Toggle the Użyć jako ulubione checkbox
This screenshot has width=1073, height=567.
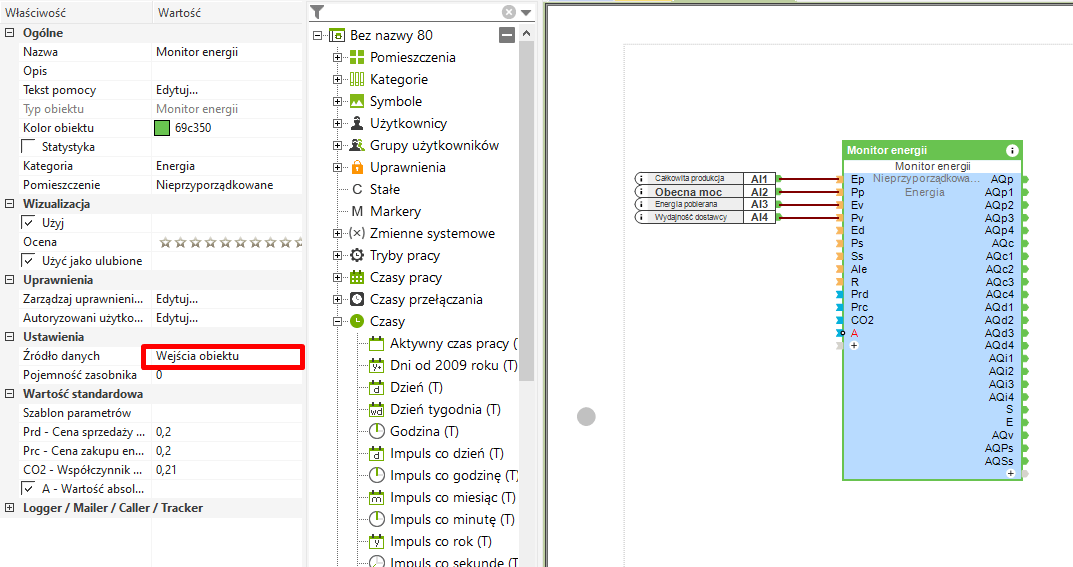[29, 261]
